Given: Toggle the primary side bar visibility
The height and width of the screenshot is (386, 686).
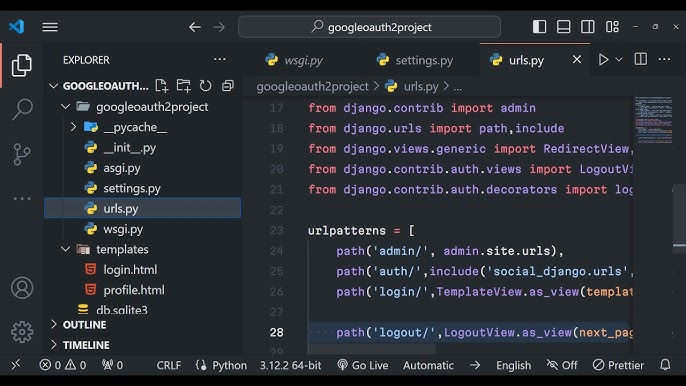Looking at the screenshot, I should (539, 27).
